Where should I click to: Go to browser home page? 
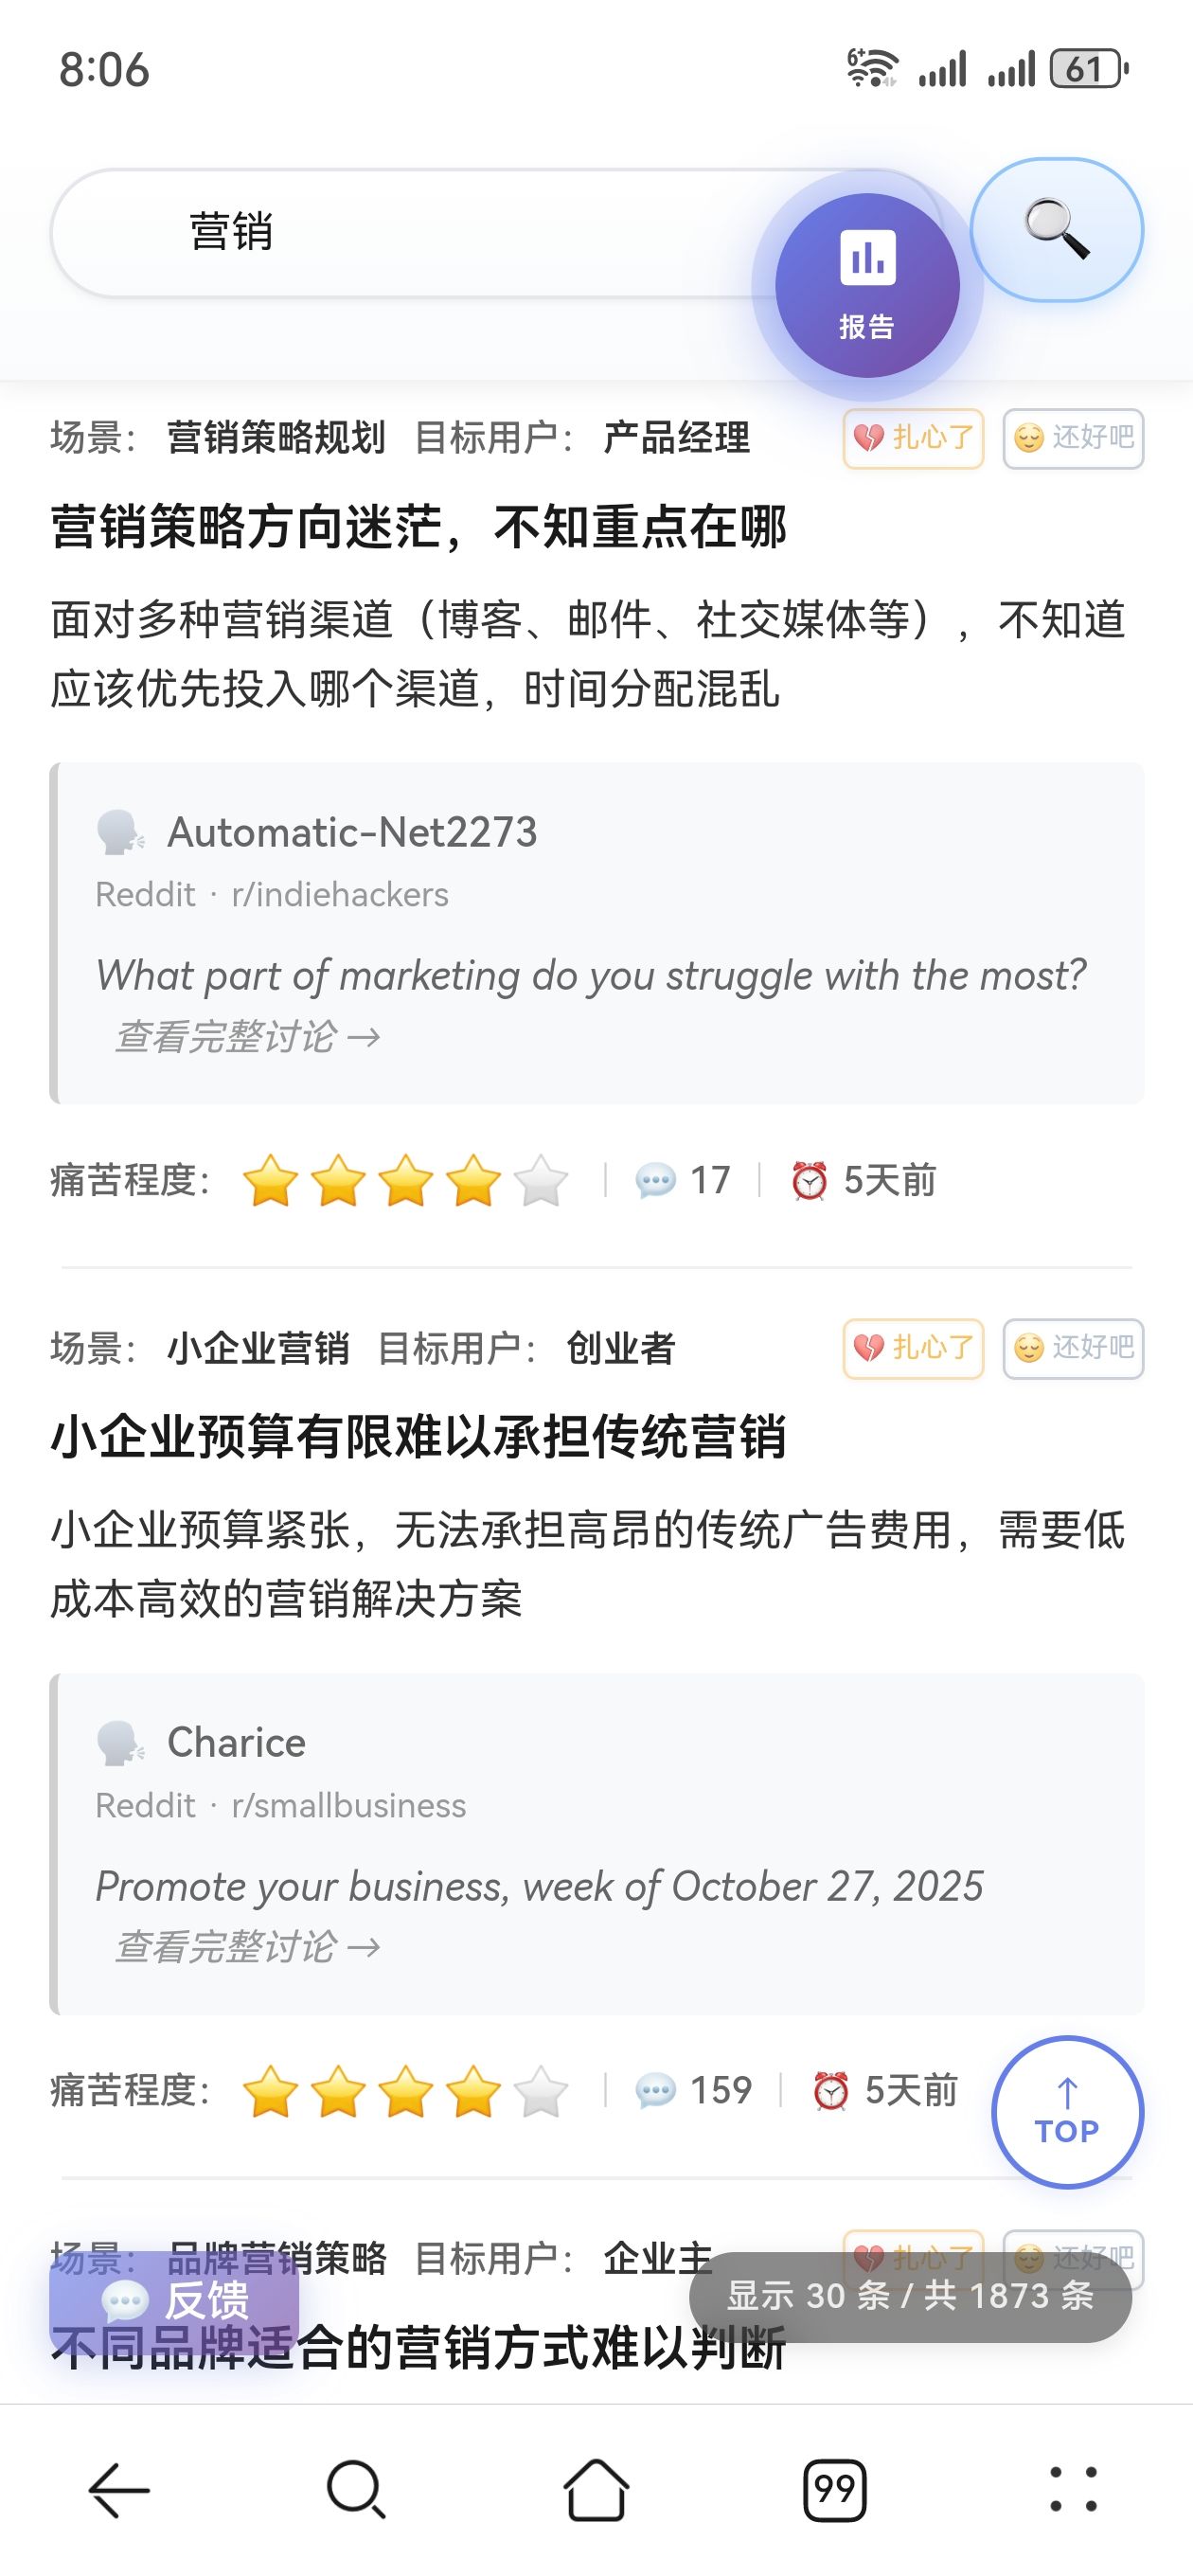(596, 2489)
